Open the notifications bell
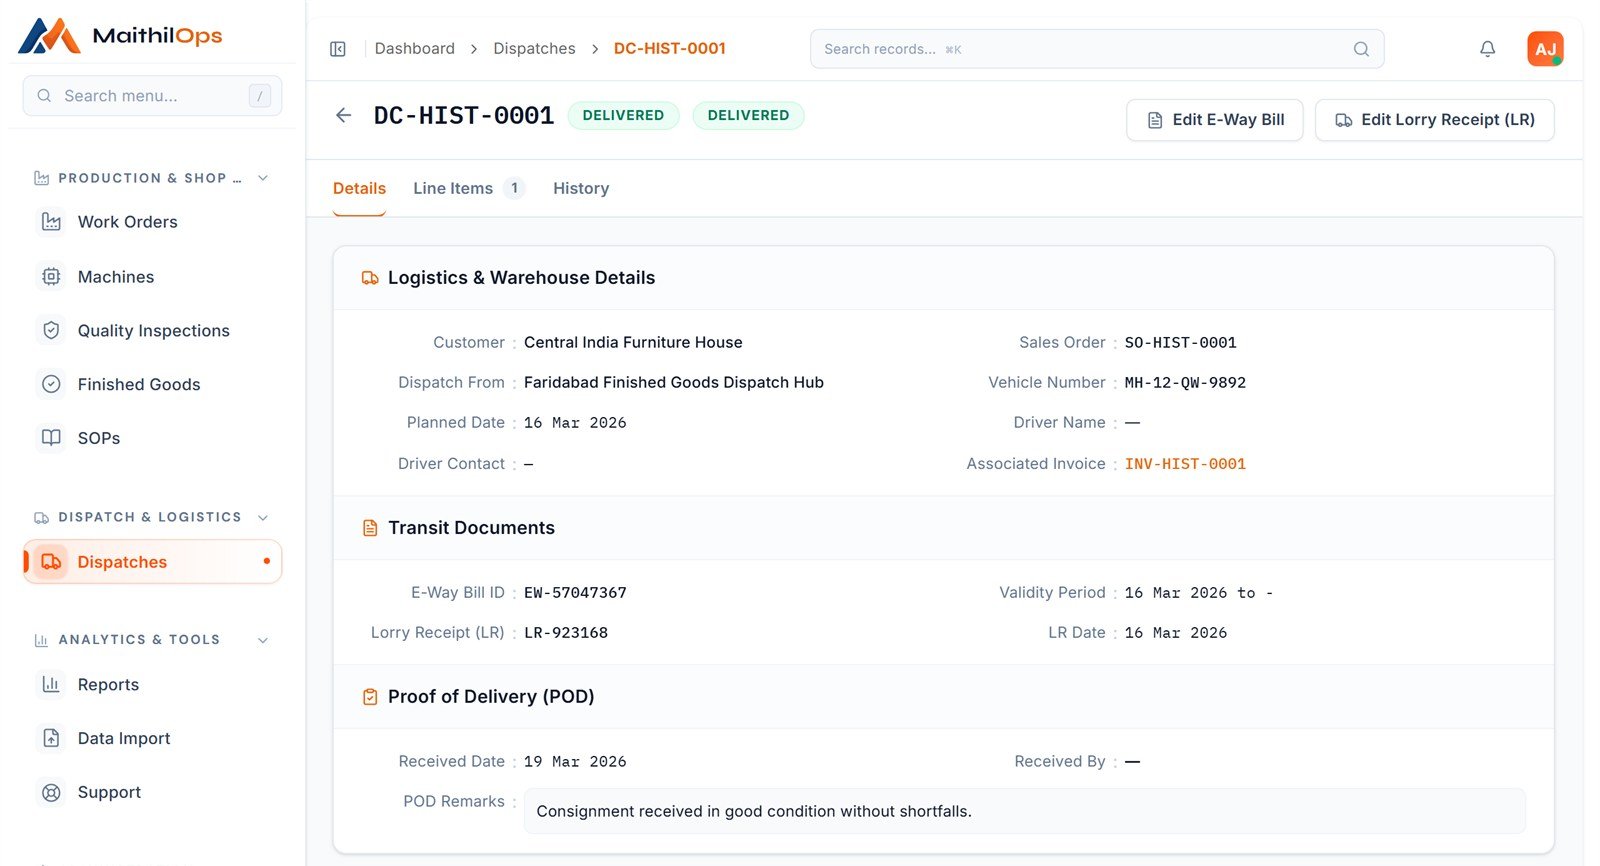 1487,49
